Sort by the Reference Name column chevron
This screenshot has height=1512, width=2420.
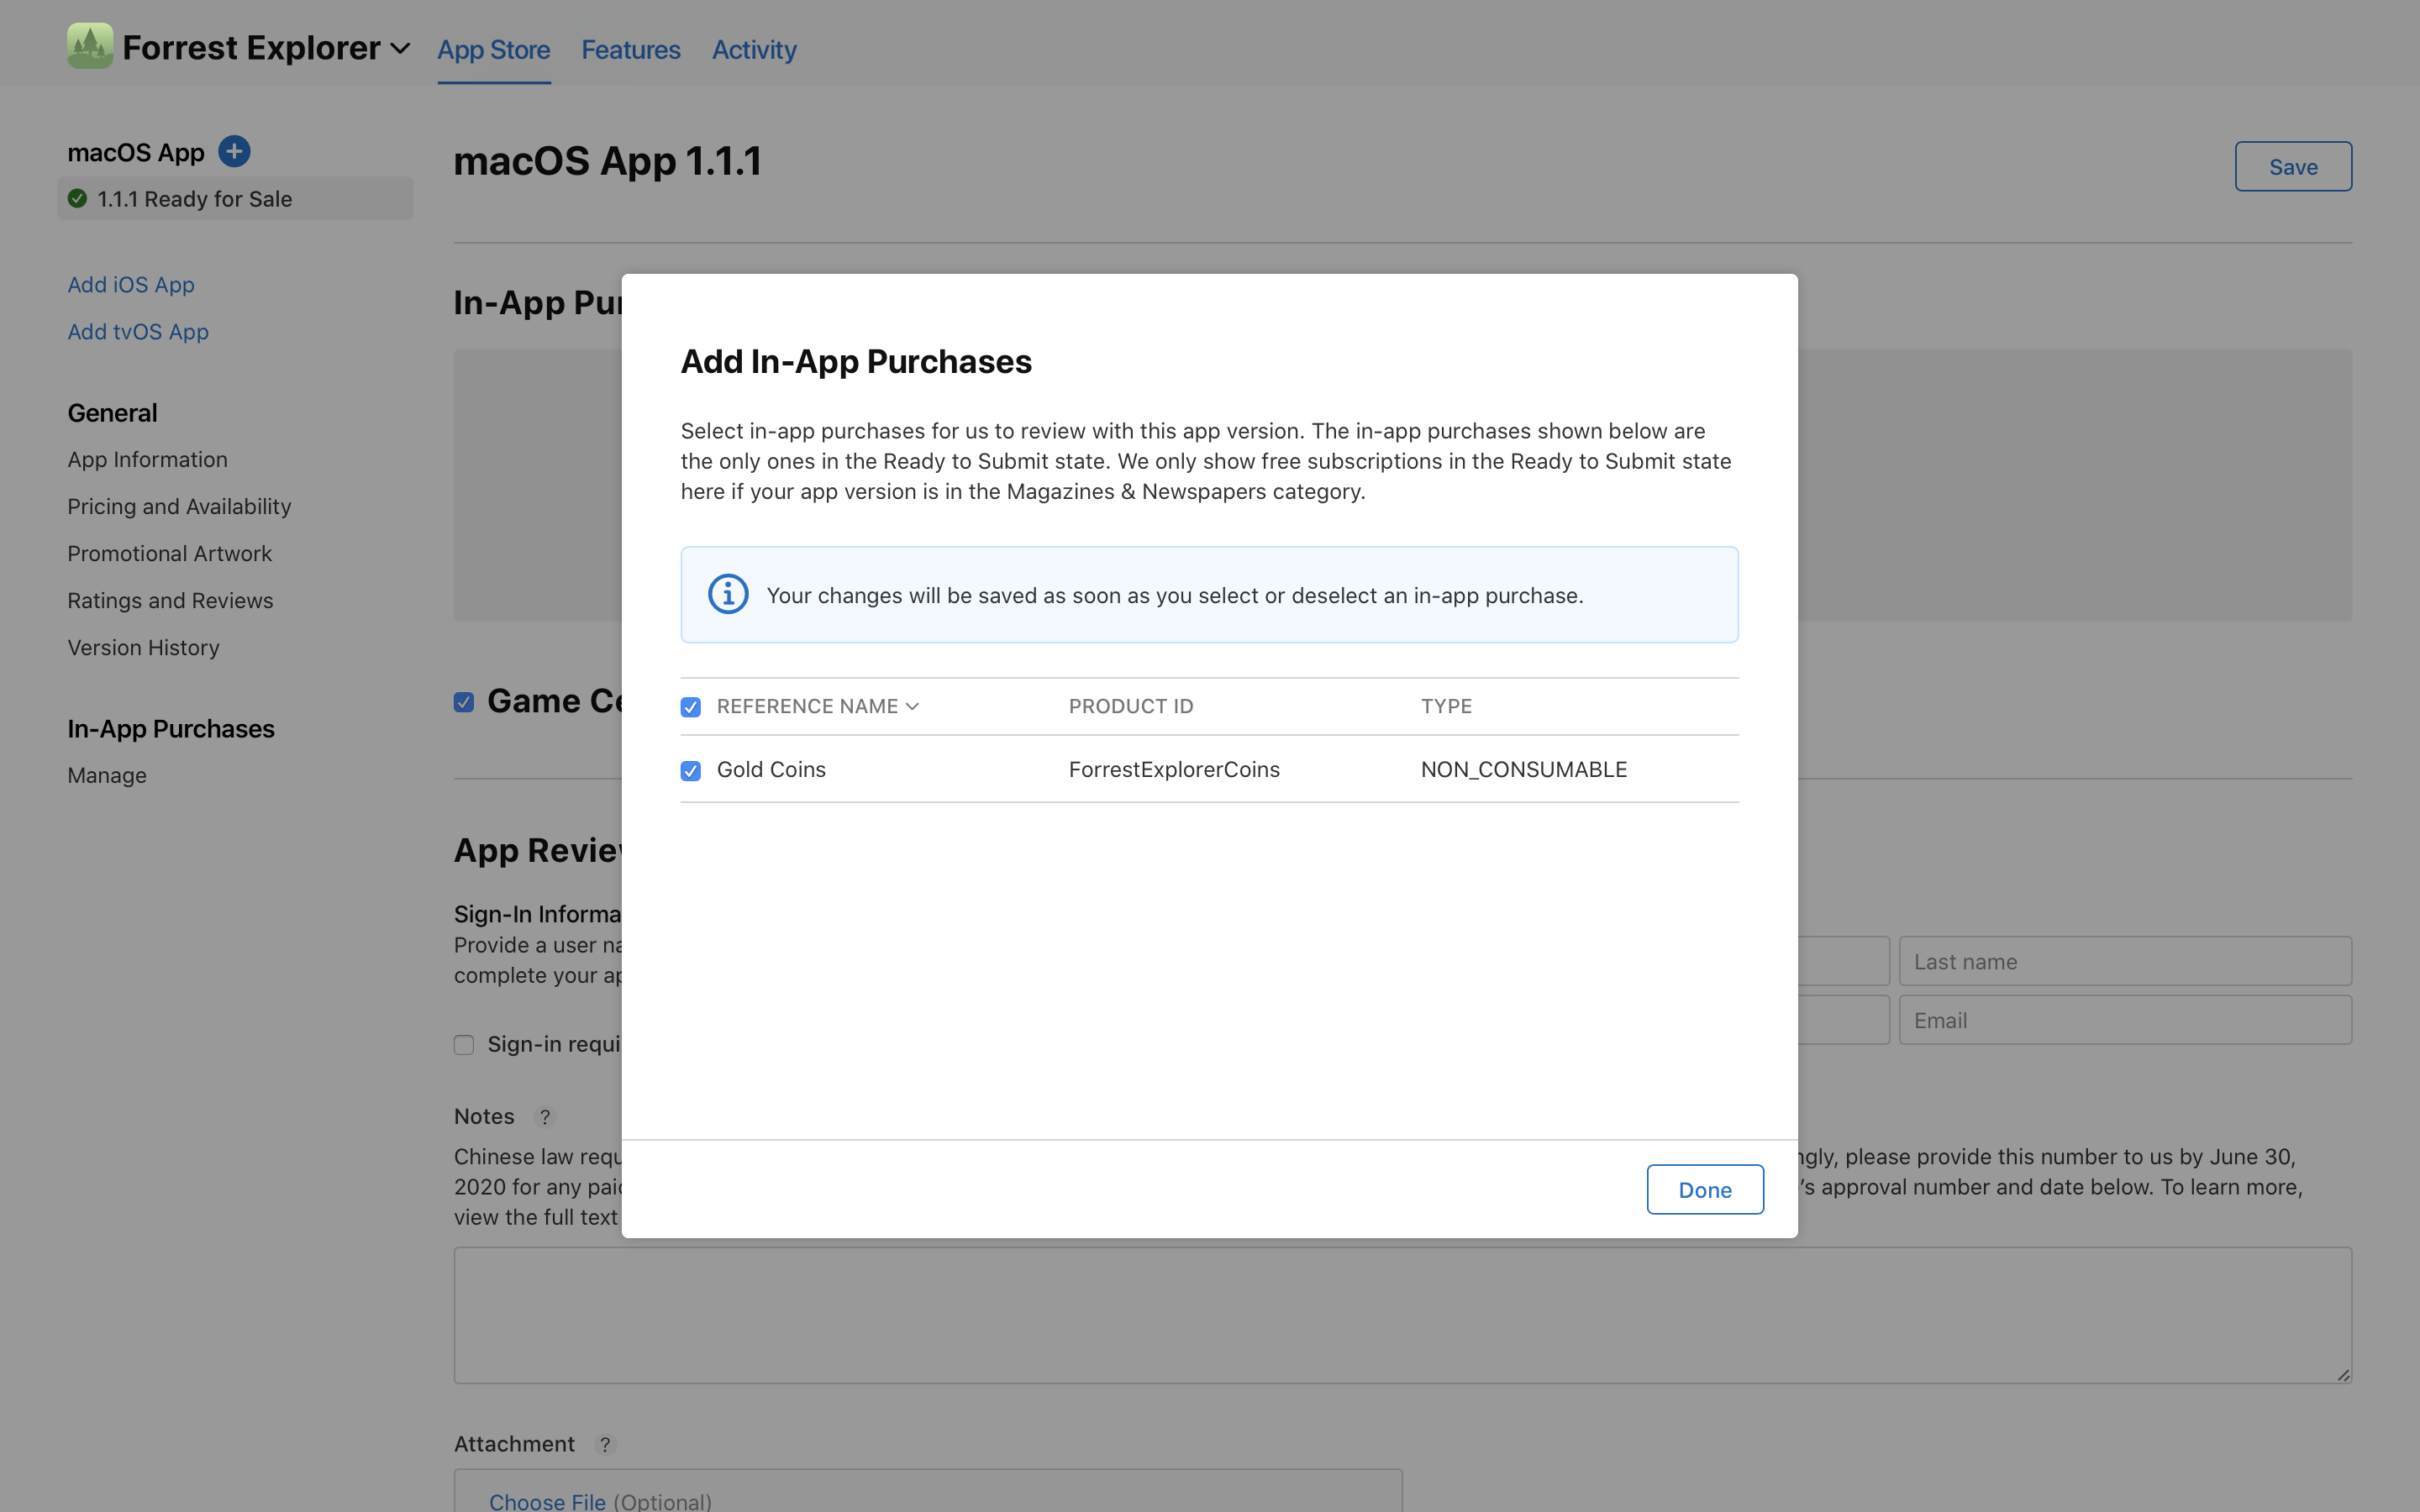tap(912, 706)
